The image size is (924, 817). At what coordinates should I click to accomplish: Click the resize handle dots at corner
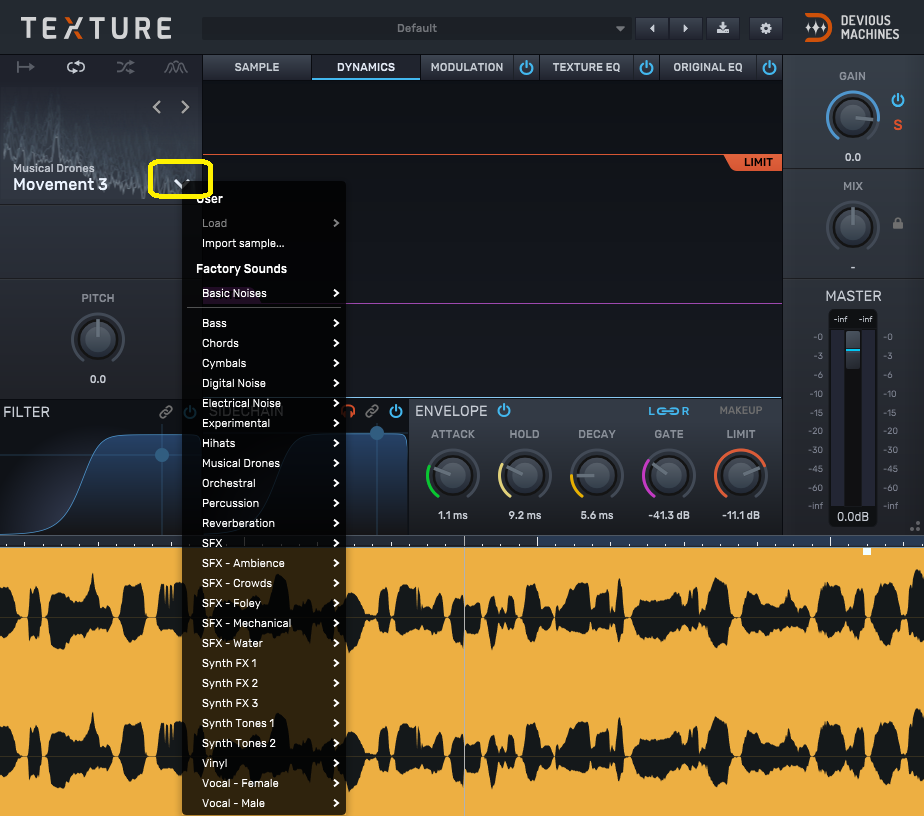coord(915,526)
